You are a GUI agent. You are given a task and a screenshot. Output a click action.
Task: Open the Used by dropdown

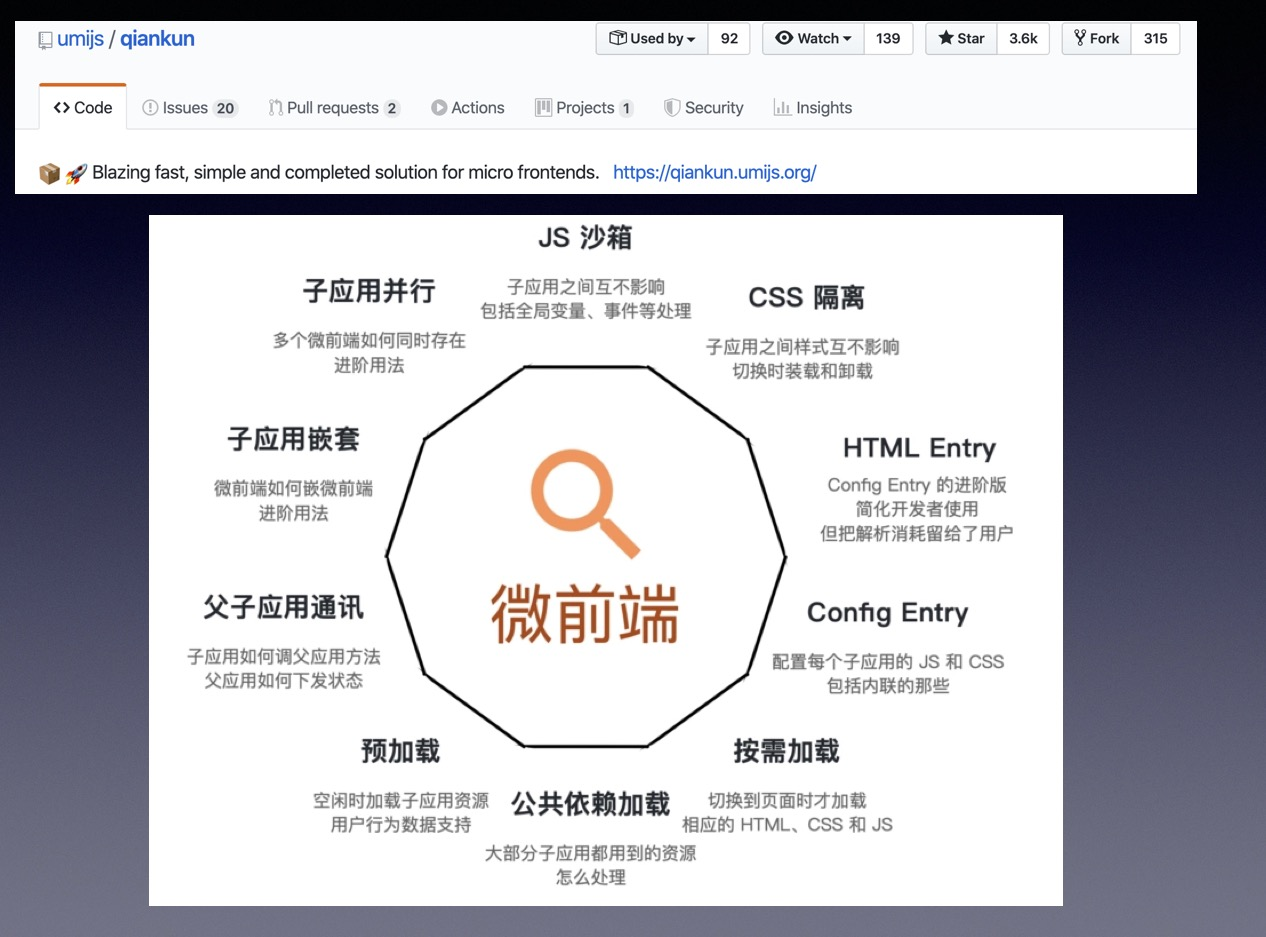pyautogui.click(x=651, y=39)
